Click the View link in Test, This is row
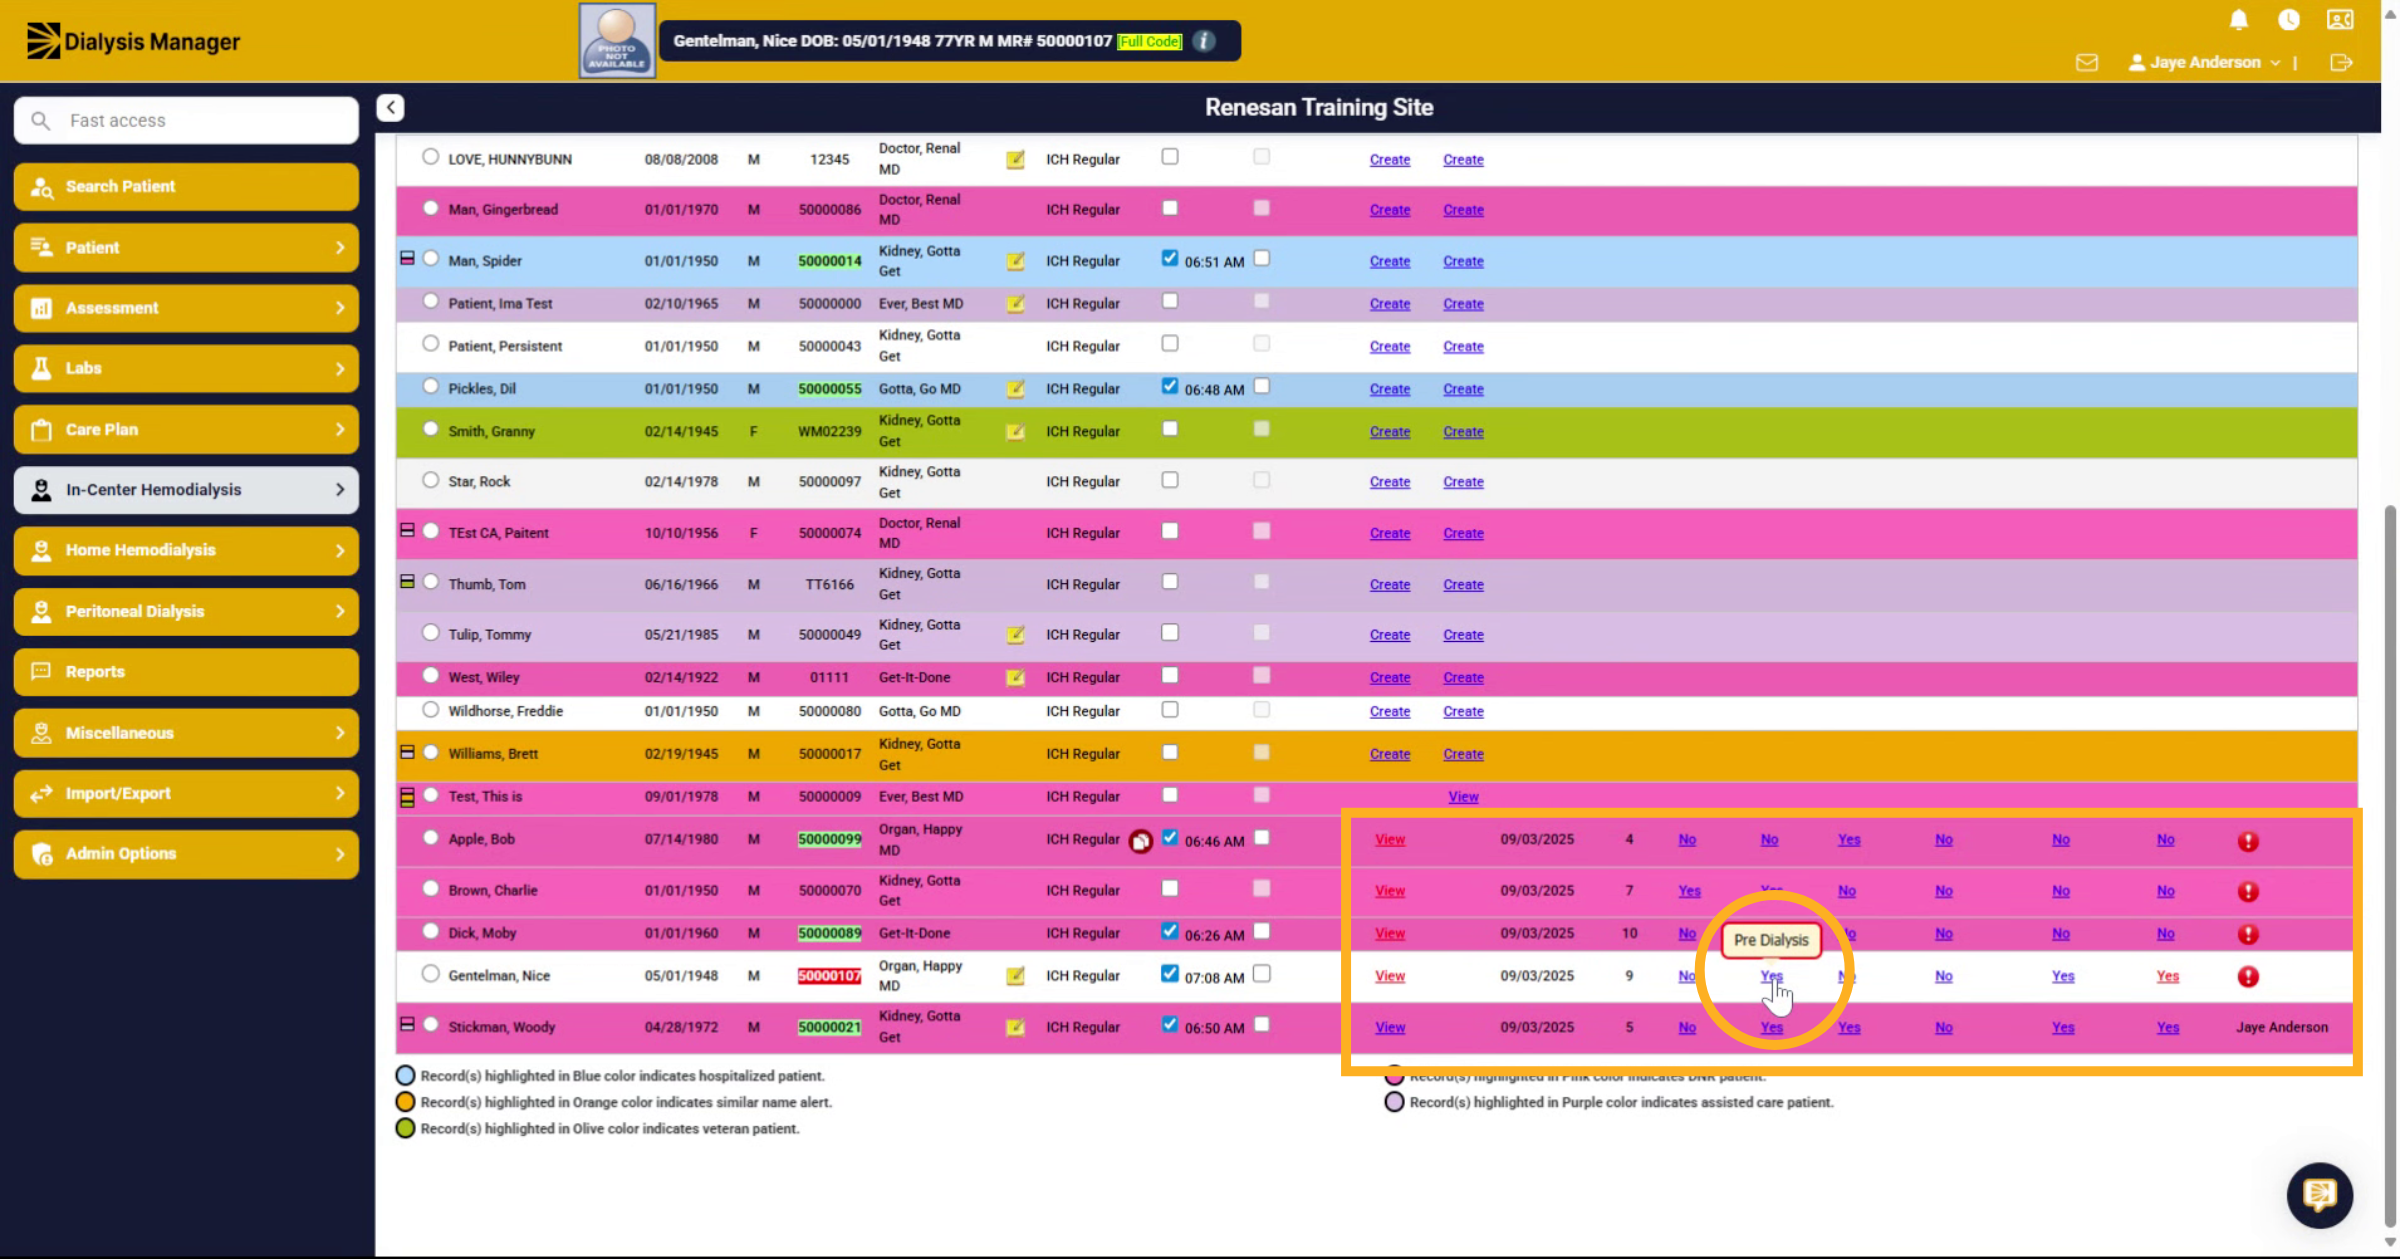The width and height of the screenshot is (2400, 1259). pos(1463,797)
